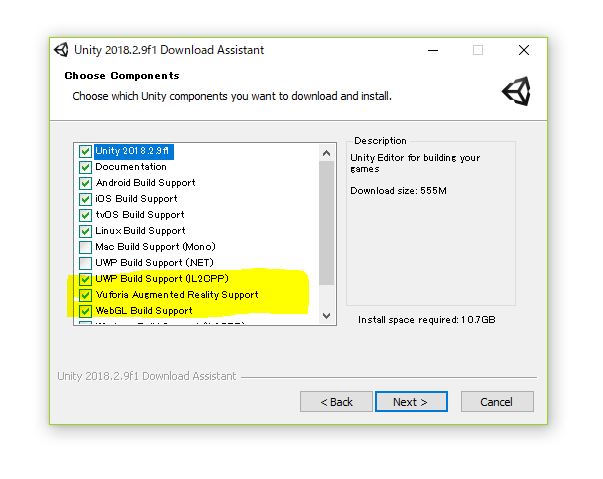Check the UWP Build Support (.NET) checkbox
This screenshot has height=479, width=603.
85,263
